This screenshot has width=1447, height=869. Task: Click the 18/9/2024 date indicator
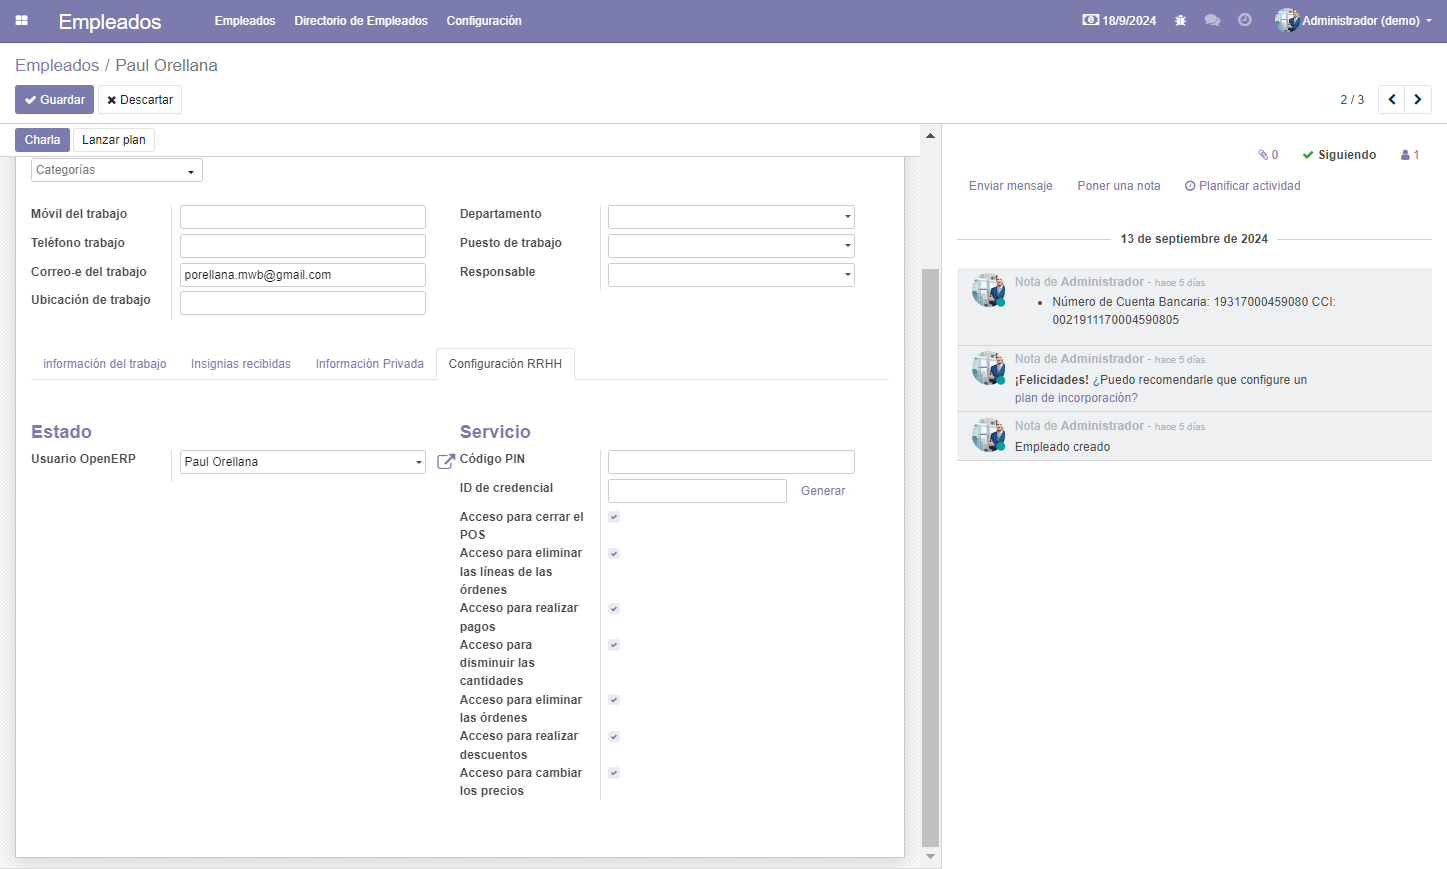pos(1119,20)
